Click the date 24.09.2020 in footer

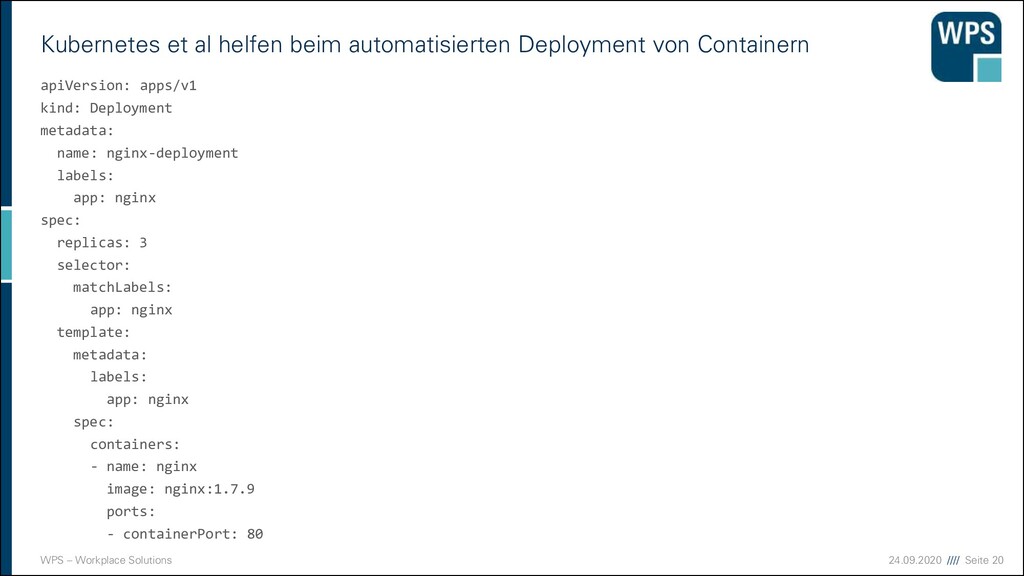tap(914, 560)
